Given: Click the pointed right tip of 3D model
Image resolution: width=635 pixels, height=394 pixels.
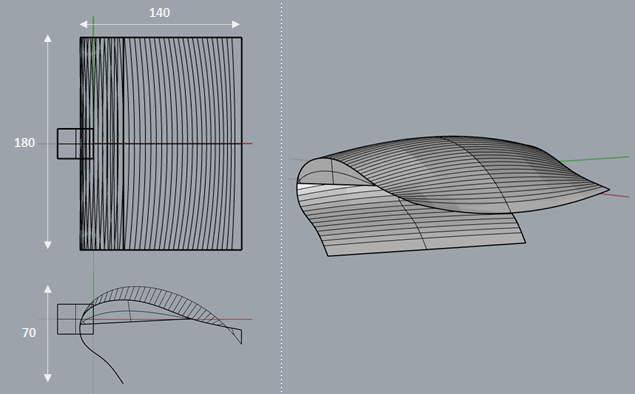Looking at the screenshot, I should coord(606,189).
